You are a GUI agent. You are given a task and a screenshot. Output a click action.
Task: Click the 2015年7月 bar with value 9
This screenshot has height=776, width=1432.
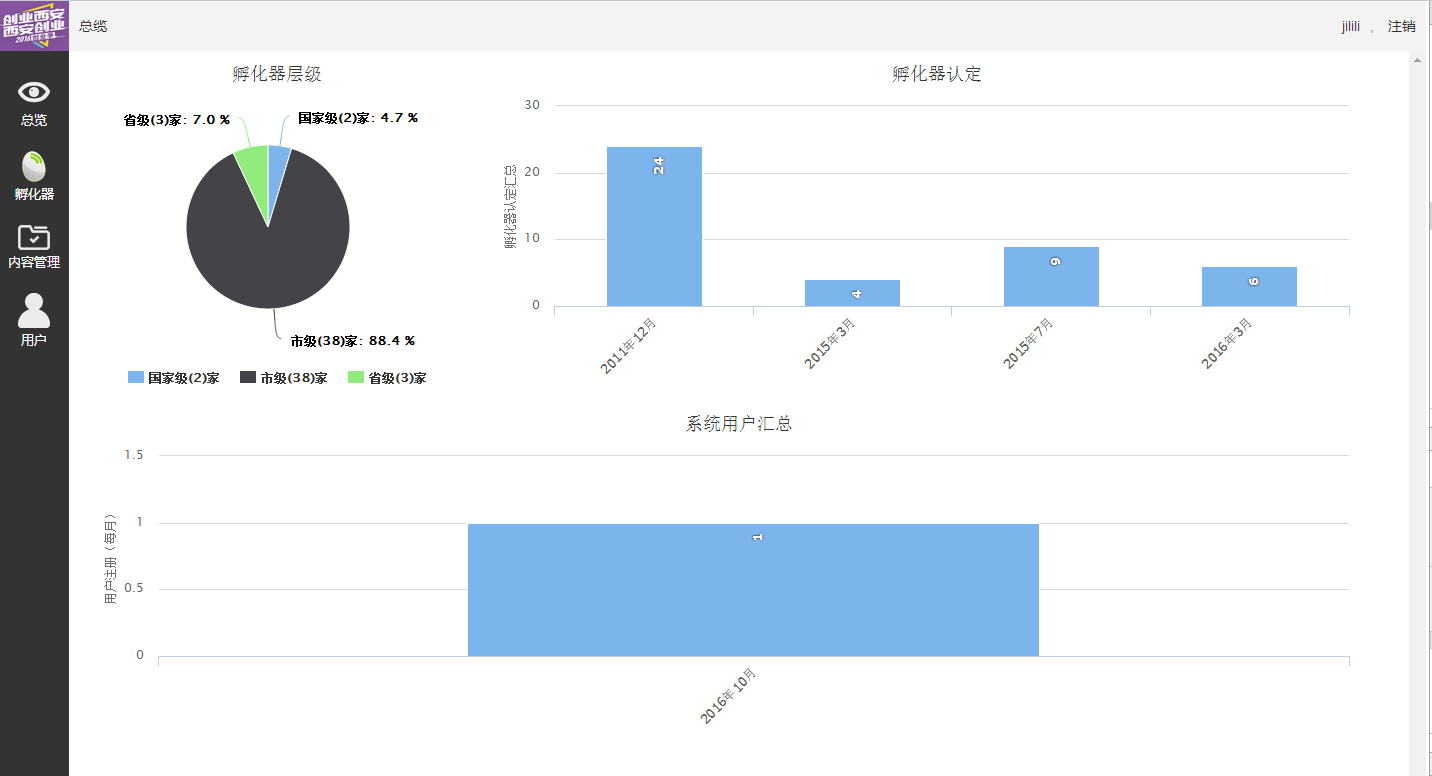pyautogui.click(x=1051, y=277)
